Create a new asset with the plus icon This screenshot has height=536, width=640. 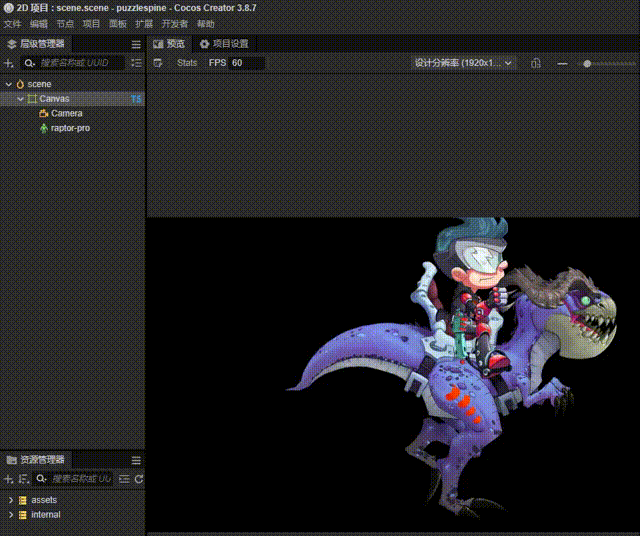pyautogui.click(x=8, y=479)
